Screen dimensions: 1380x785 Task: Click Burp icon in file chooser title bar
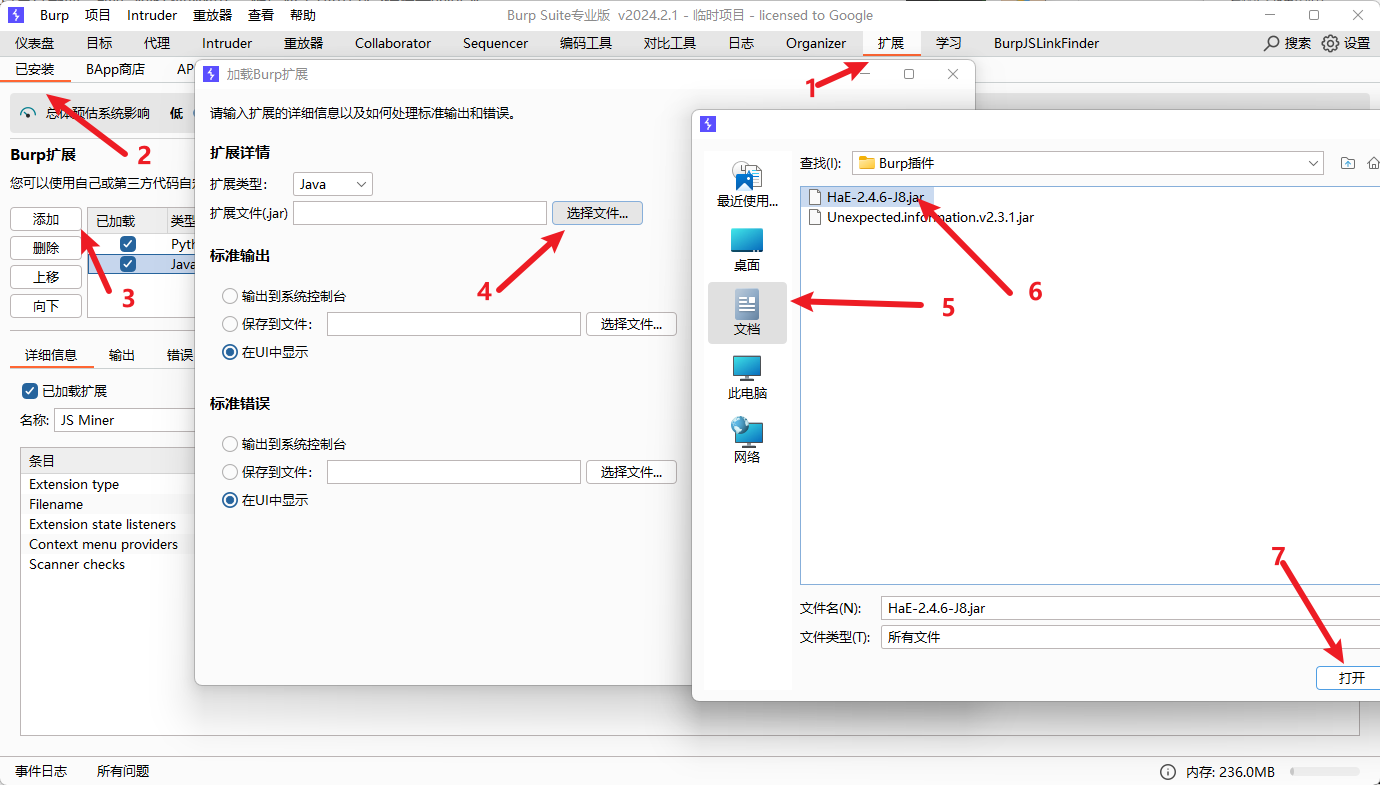point(708,124)
